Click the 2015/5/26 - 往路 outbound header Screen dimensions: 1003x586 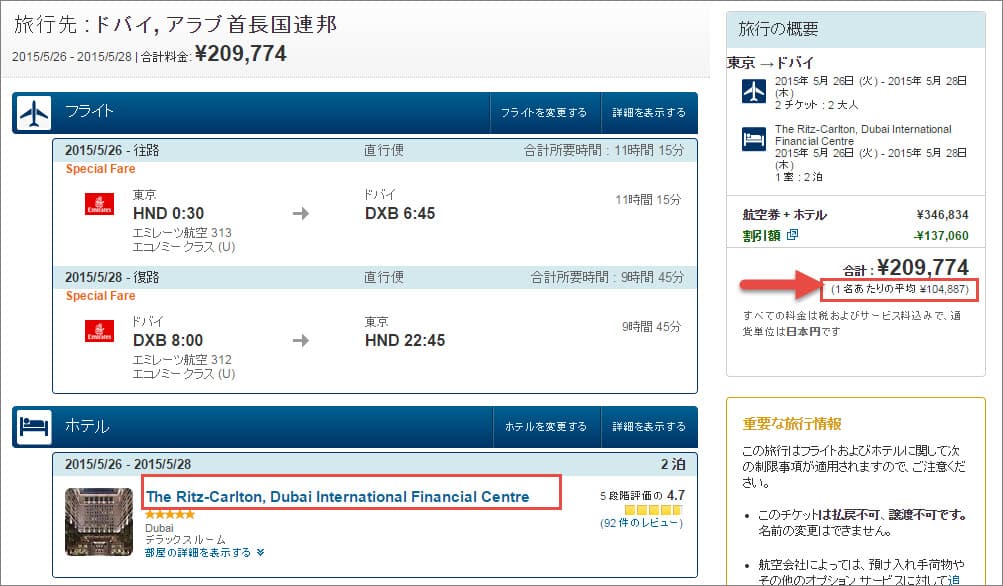click(x=112, y=150)
